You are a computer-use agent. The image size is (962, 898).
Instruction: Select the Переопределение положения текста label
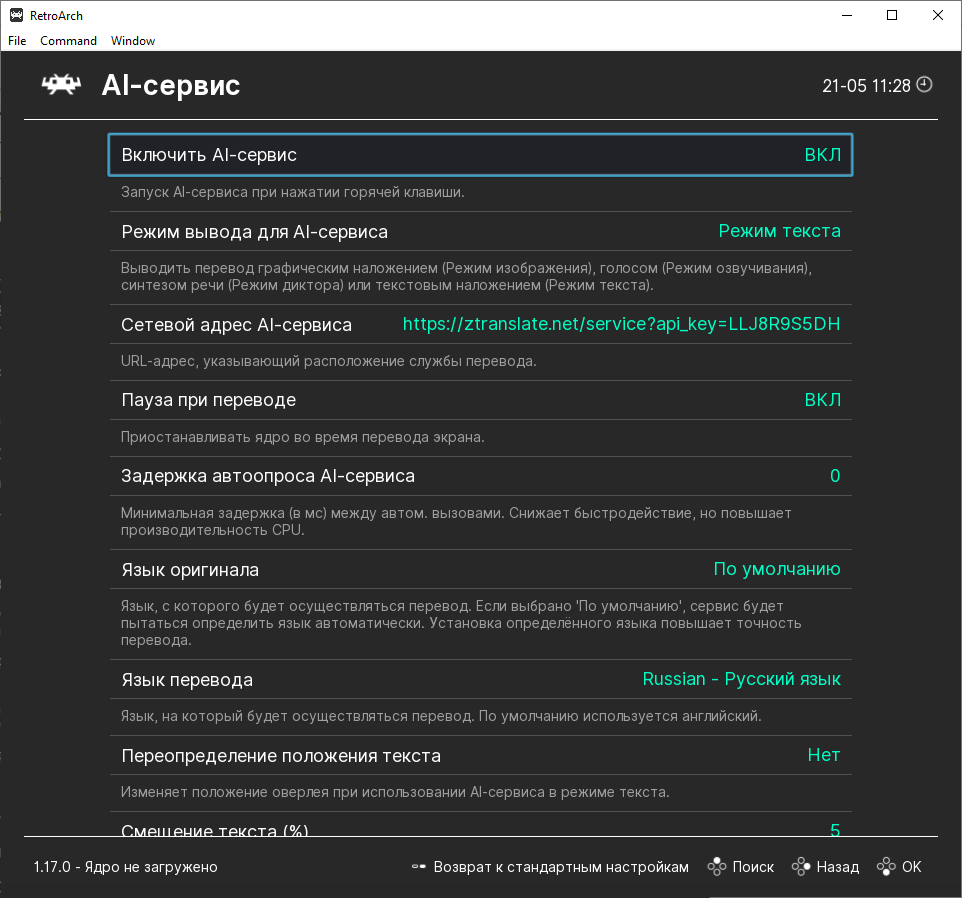pos(281,756)
